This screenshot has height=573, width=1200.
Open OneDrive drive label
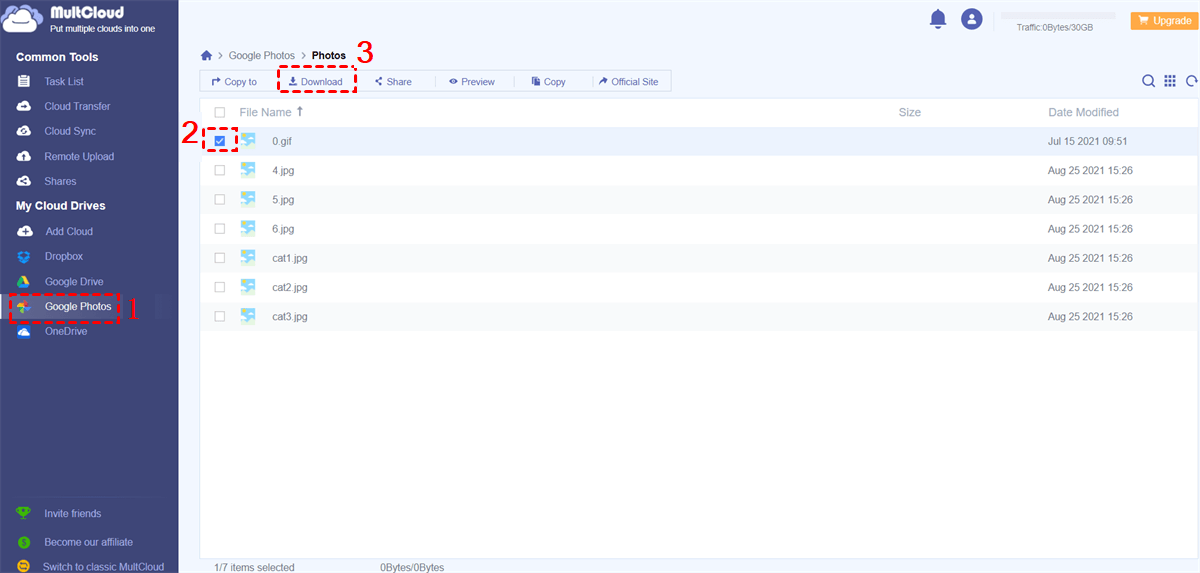(66, 332)
